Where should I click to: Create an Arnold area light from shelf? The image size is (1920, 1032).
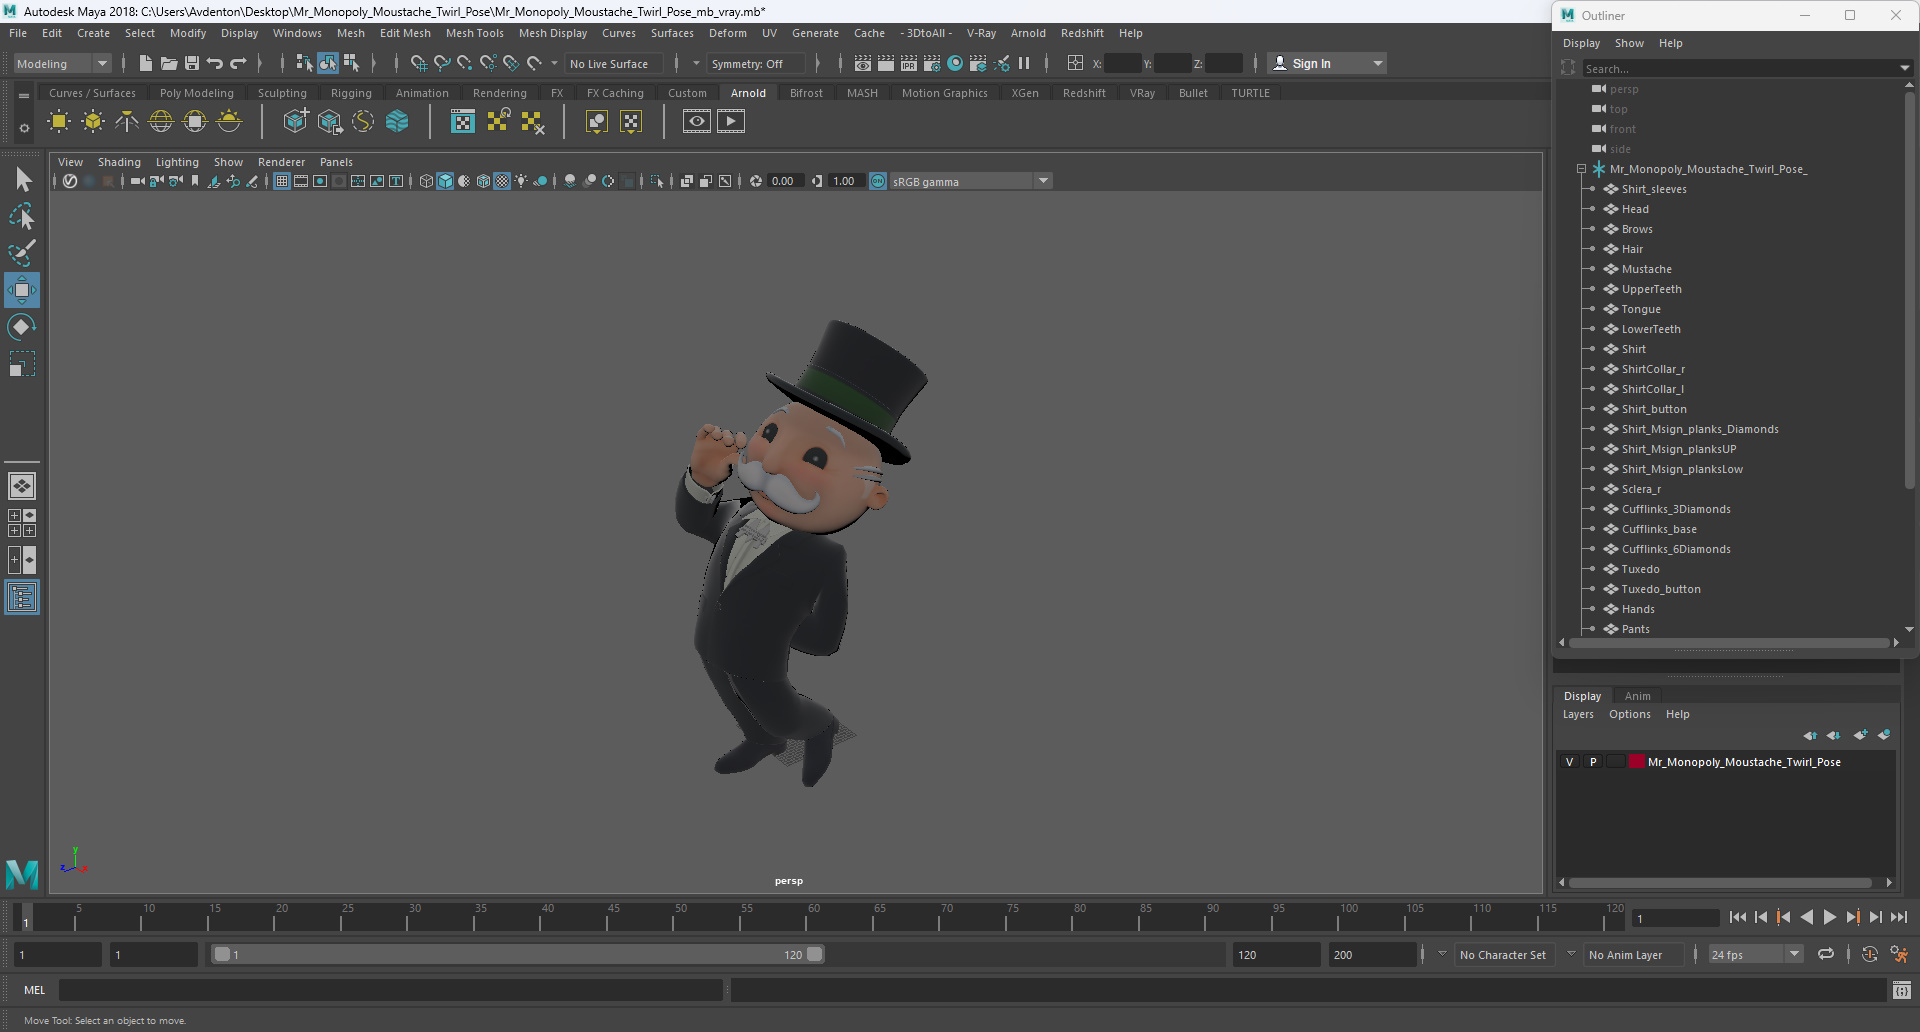tap(59, 122)
